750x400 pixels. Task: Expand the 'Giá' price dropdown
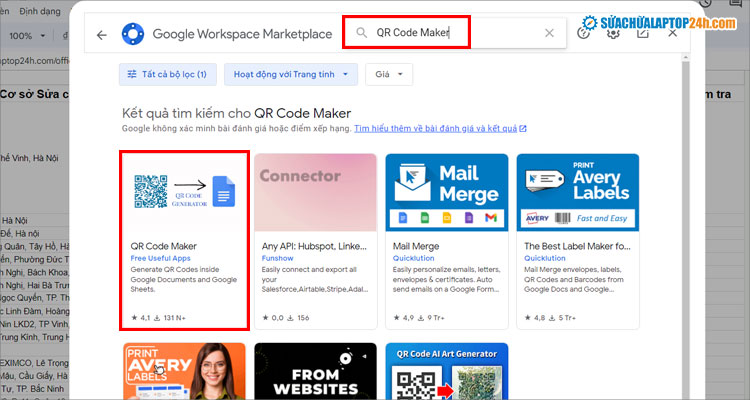tap(389, 74)
